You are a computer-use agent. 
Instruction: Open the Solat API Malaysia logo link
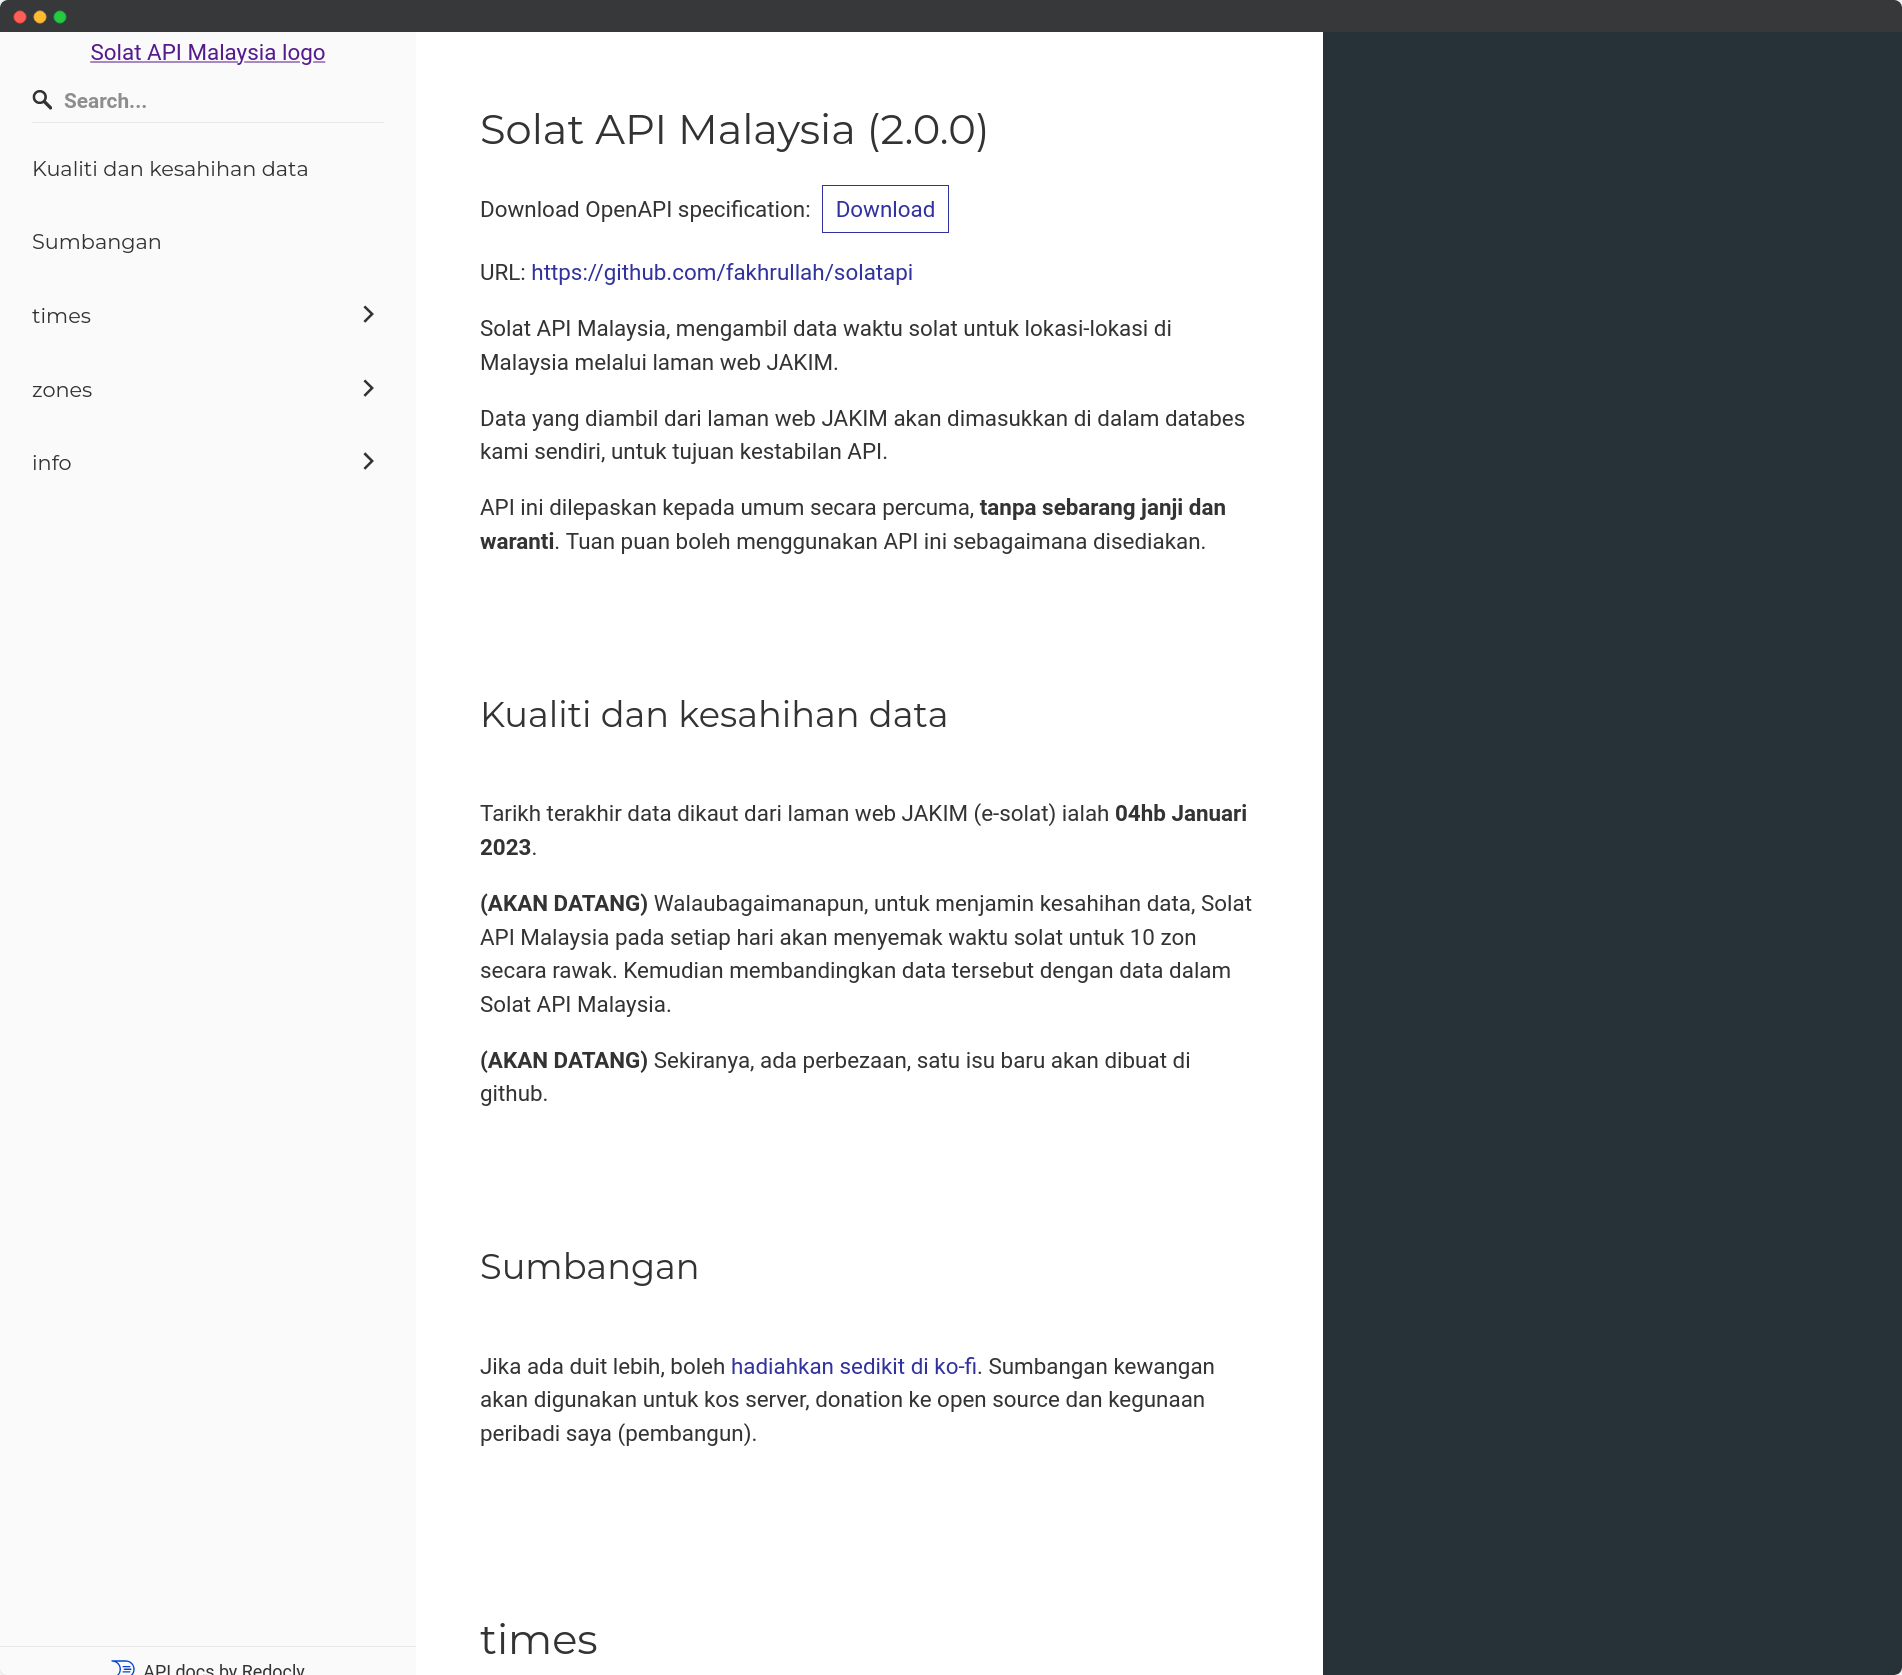pyautogui.click(x=207, y=52)
